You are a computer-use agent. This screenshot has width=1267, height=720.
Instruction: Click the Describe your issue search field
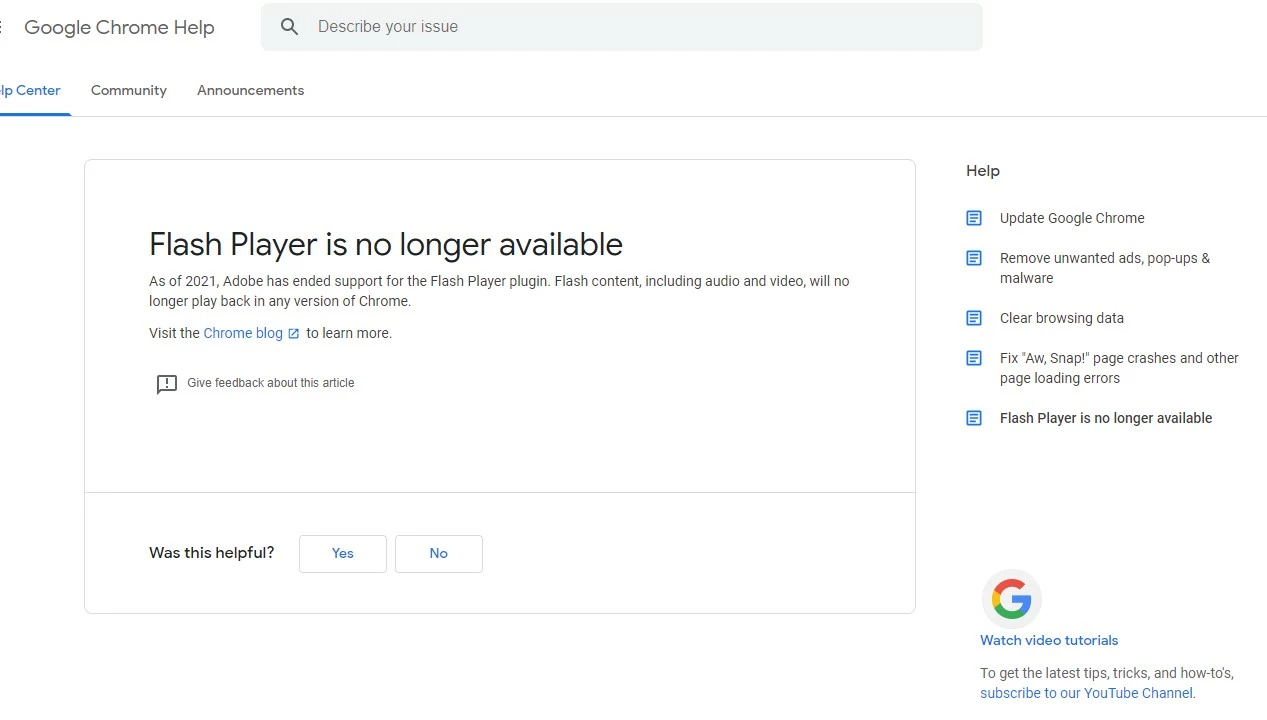(621, 27)
